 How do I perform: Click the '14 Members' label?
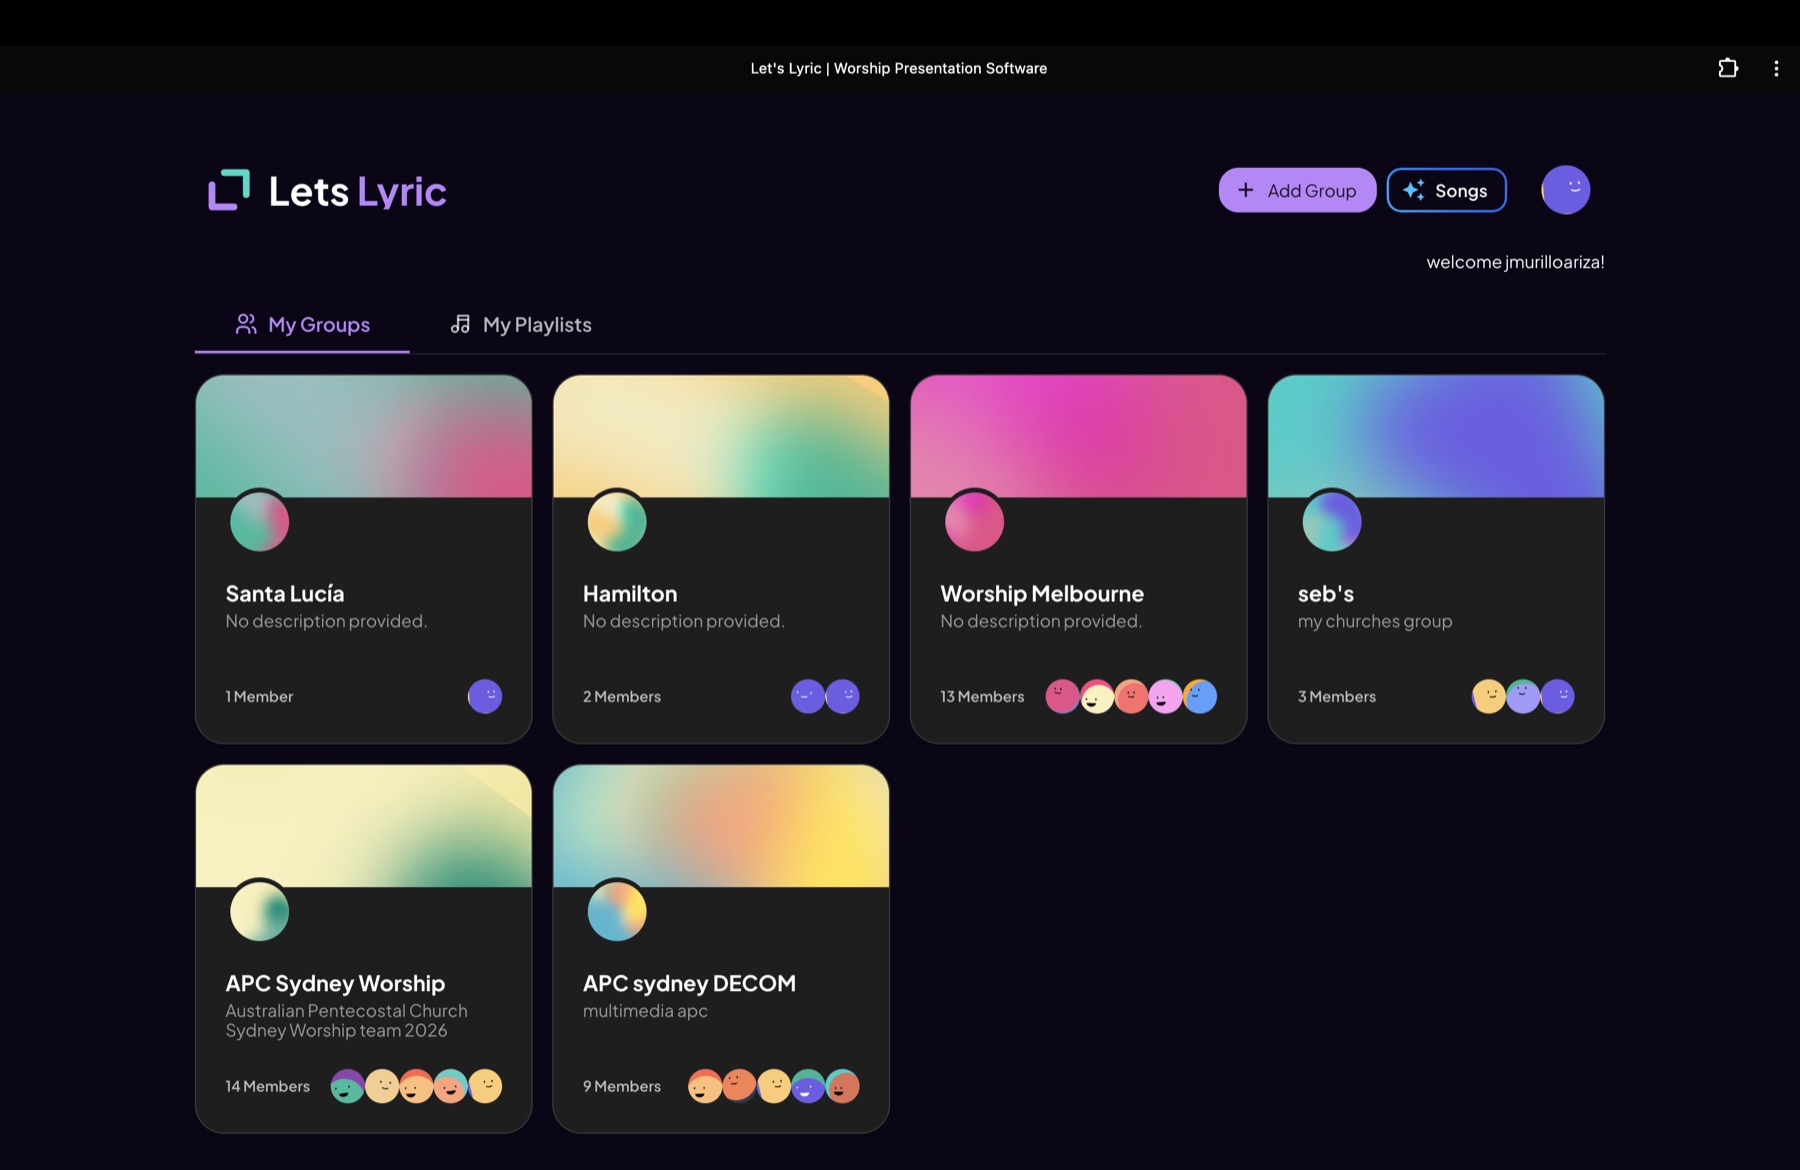(267, 1087)
